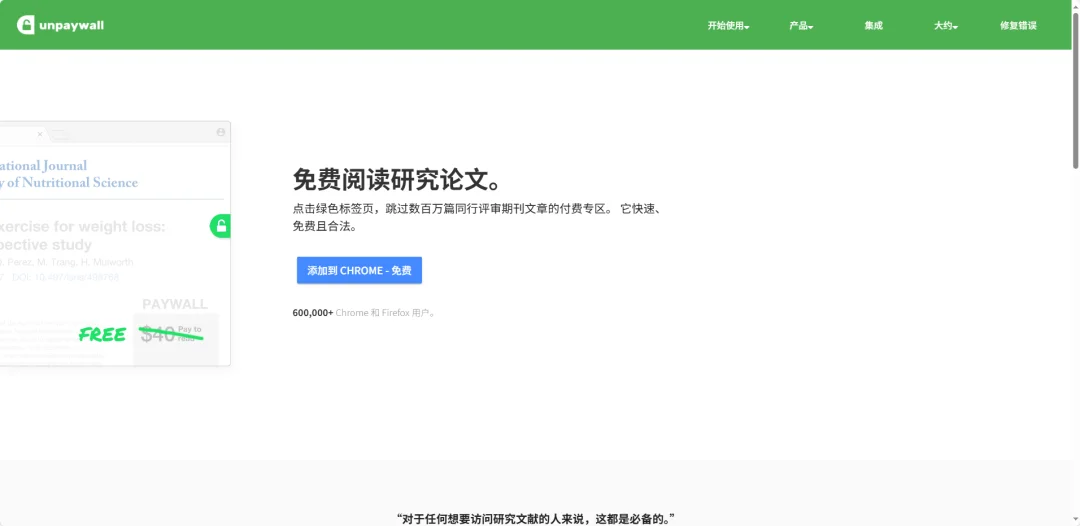1080x526 pixels.
Task: Expand the 产品 dropdown menu
Action: point(801,25)
